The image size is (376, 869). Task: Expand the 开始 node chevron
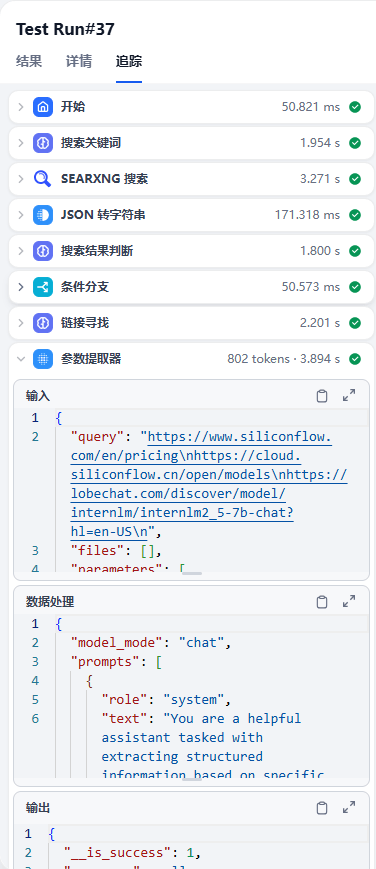point(21,107)
